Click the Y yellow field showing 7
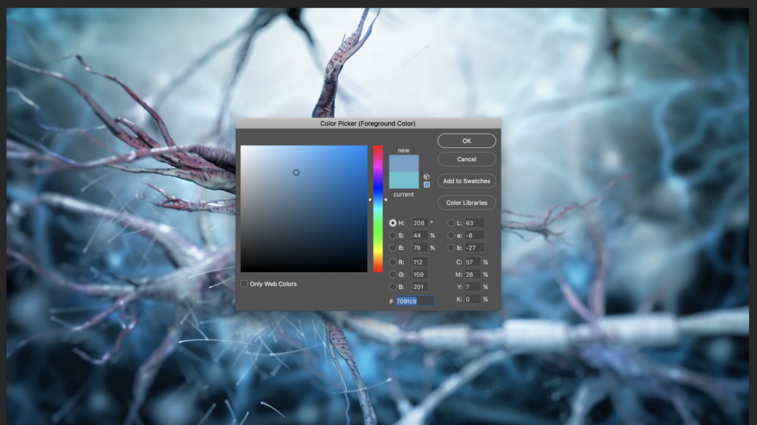 (472, 287)
